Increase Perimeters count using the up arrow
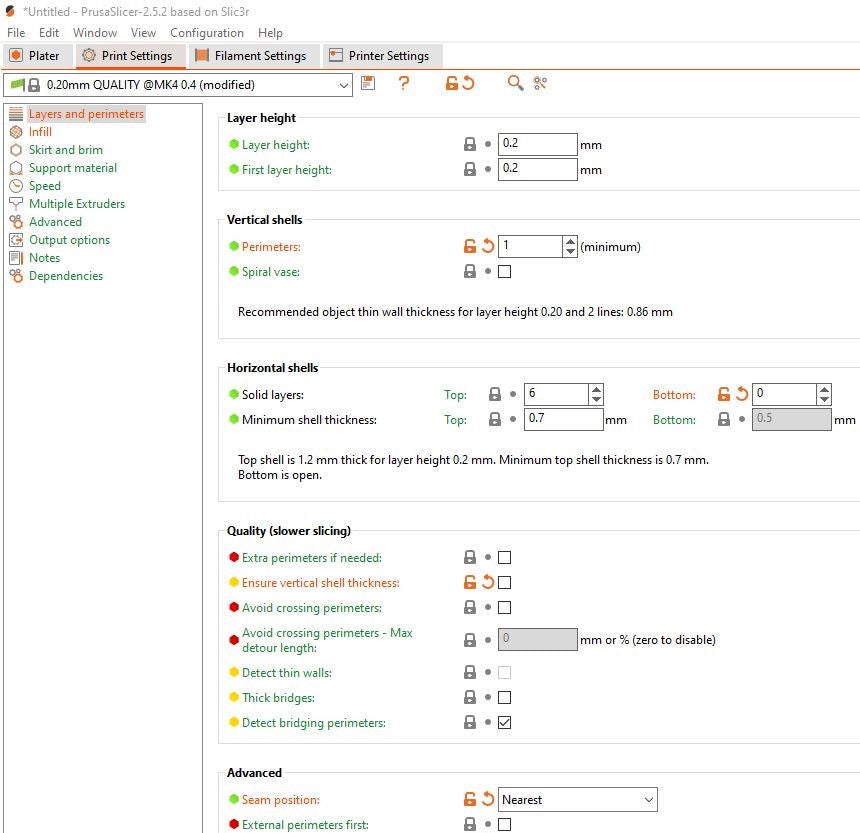The height and width of the screenshot is (833, 860). coord(570,241)
